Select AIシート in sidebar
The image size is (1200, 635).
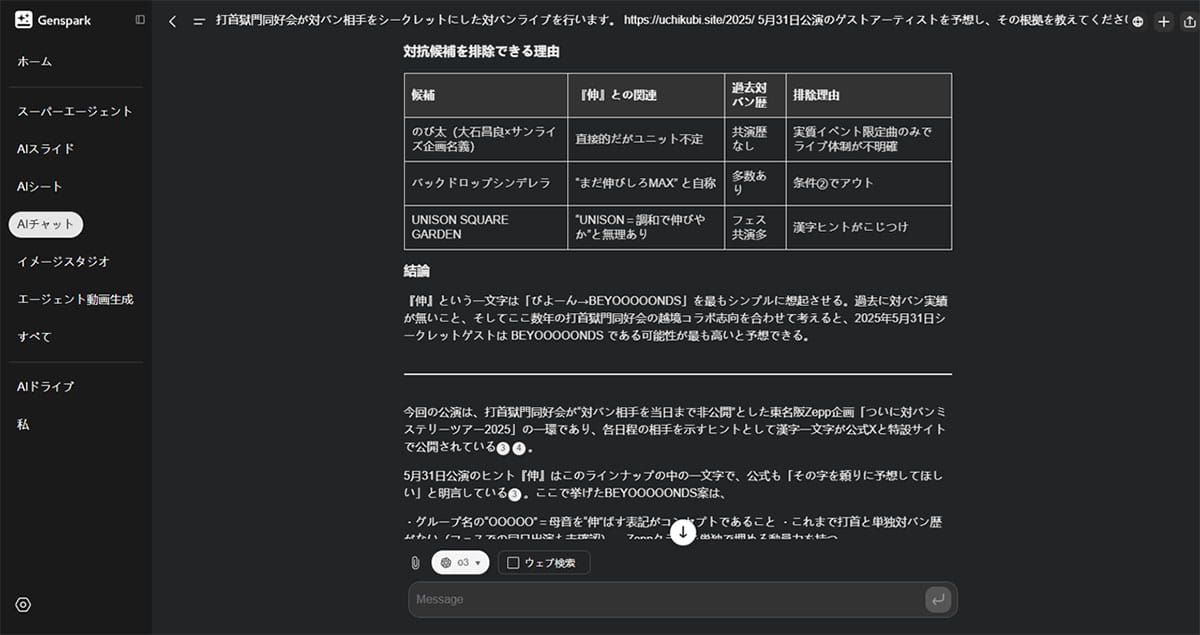tap(39, 186)
